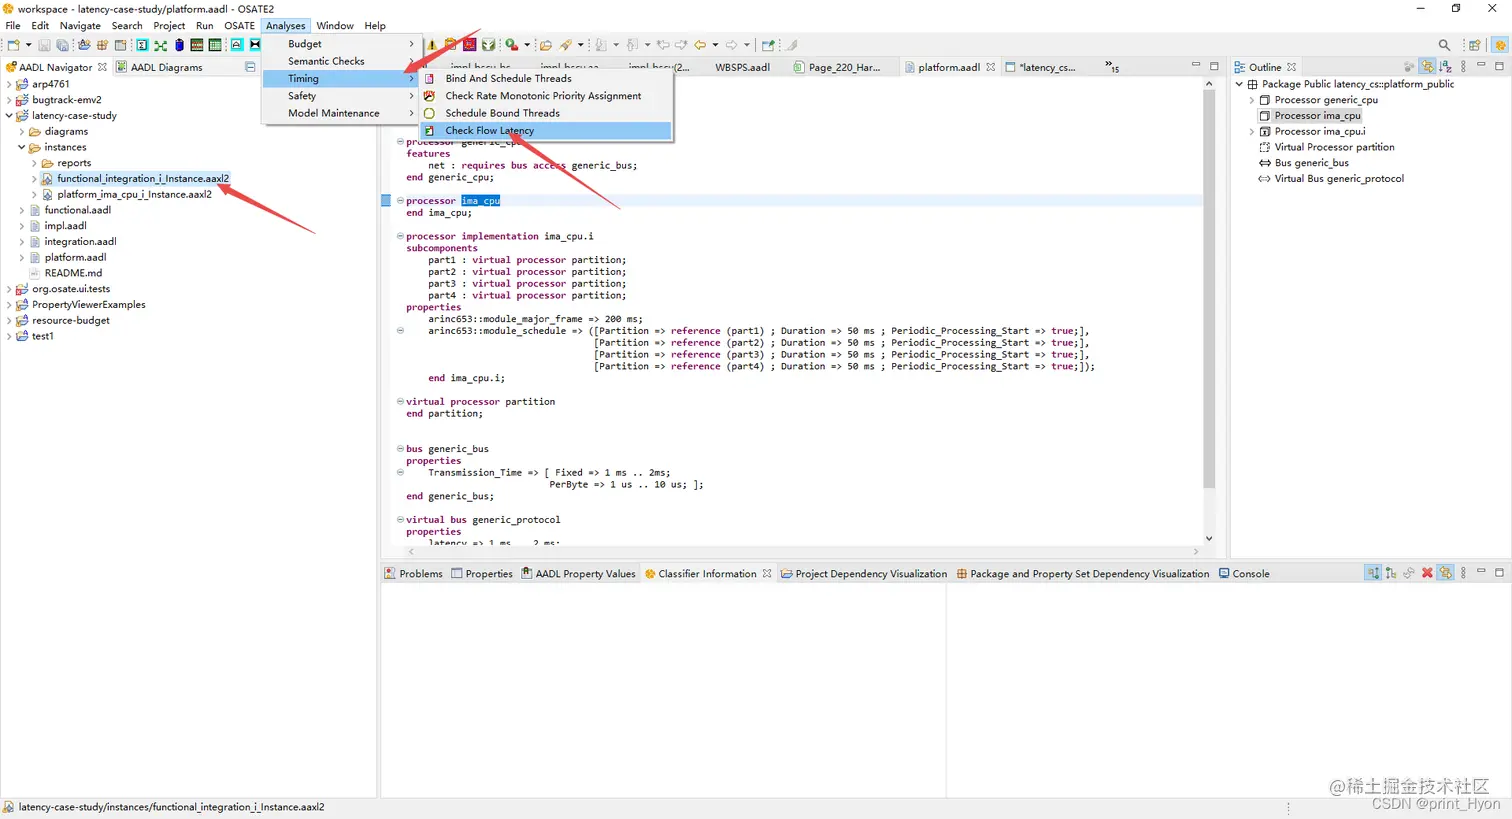Minimize the Outline view
Viewport: 1512px width, 819px height.
tap(1481, 66)
